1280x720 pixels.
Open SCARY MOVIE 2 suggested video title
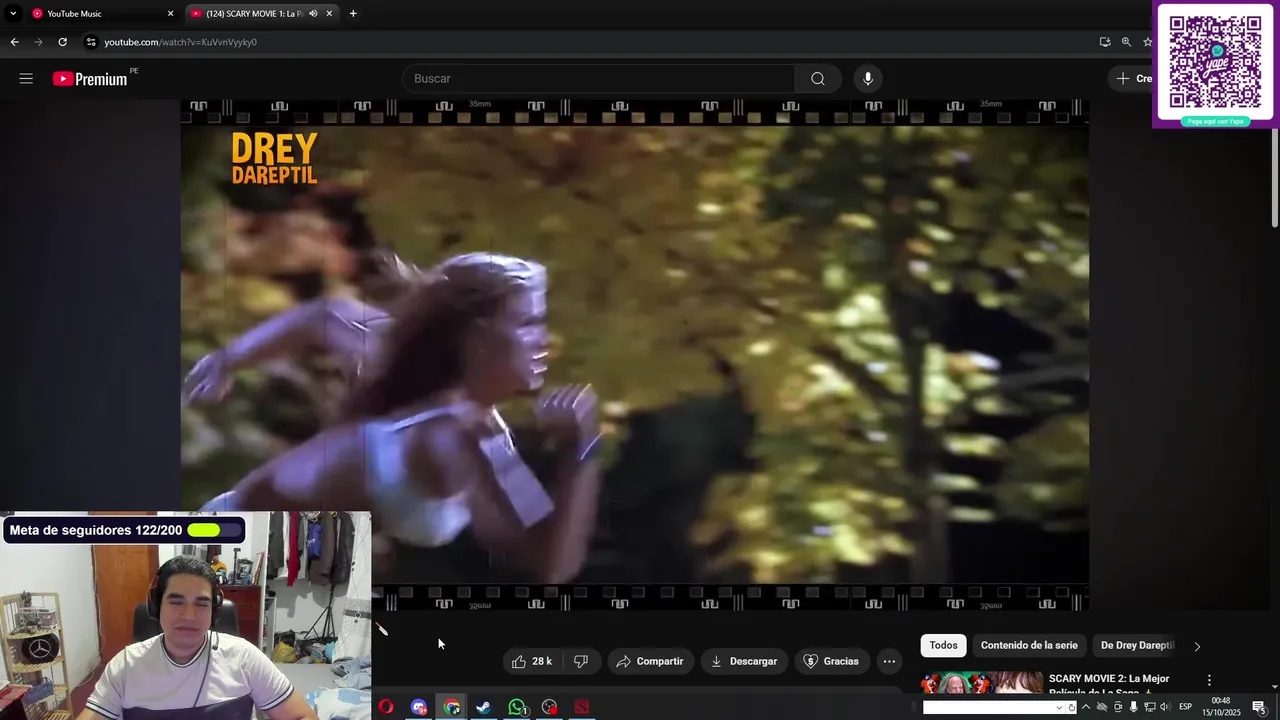coord(1109,685)
